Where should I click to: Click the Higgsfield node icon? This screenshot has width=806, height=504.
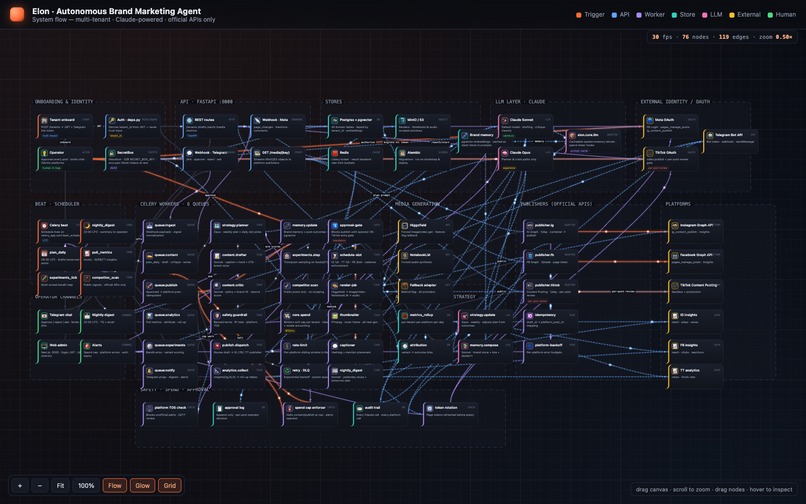pyautogui.click(x=405, y=225)
